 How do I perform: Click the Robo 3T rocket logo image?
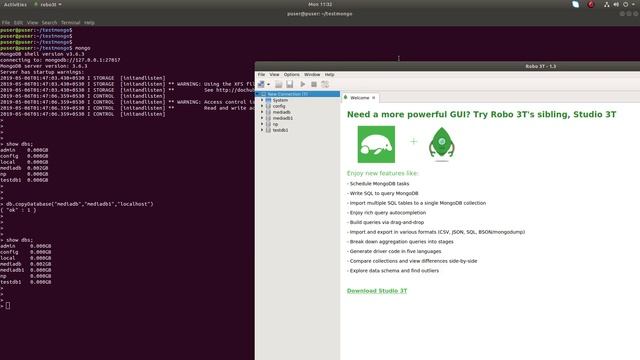(442, 144)
